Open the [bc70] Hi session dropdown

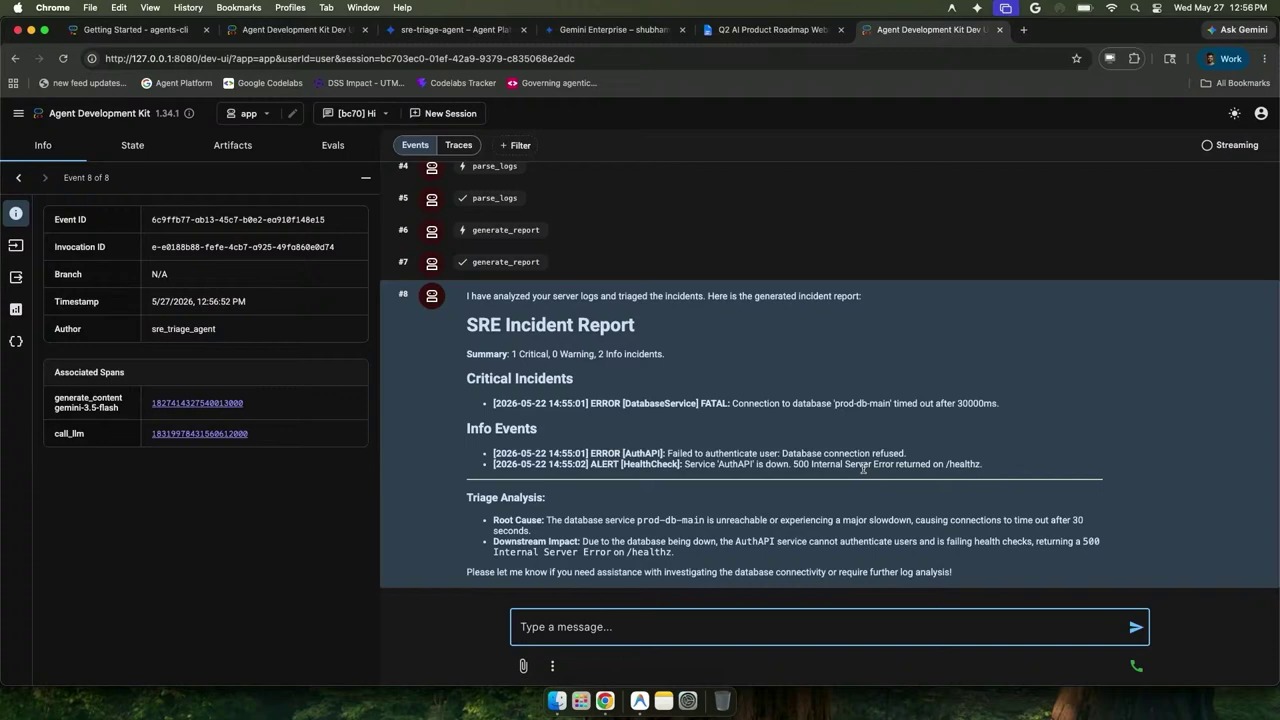[356, 113]
